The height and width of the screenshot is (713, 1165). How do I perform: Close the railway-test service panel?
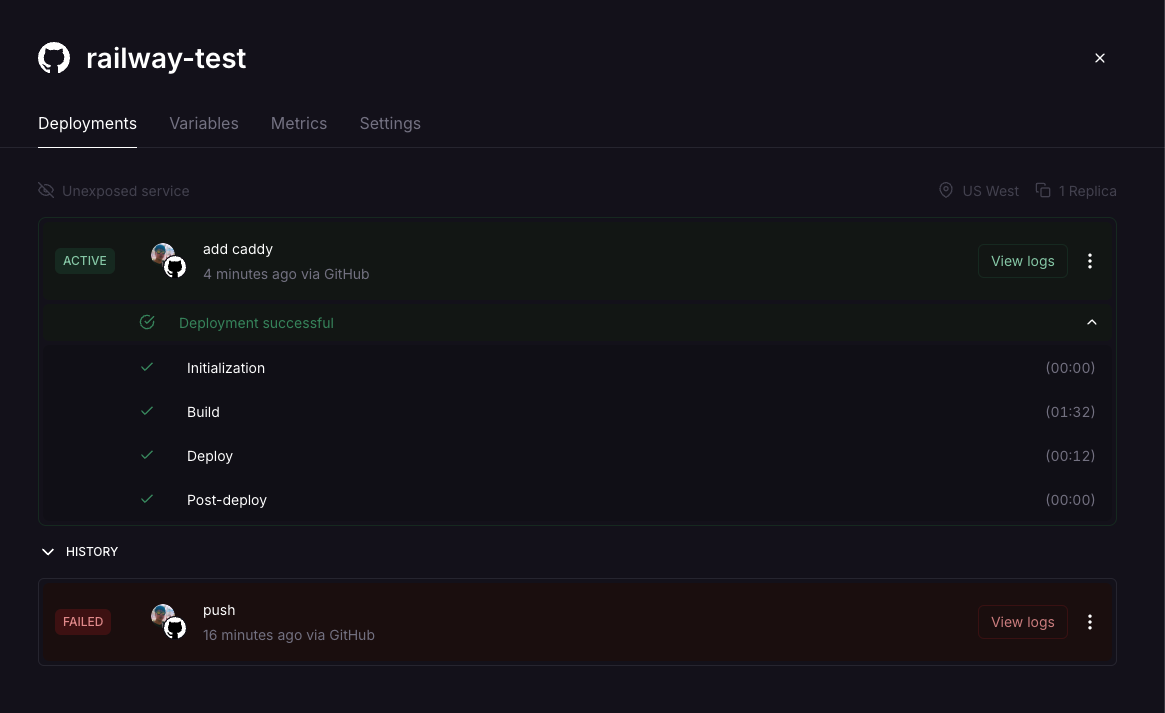click(x=1100, y=58)
